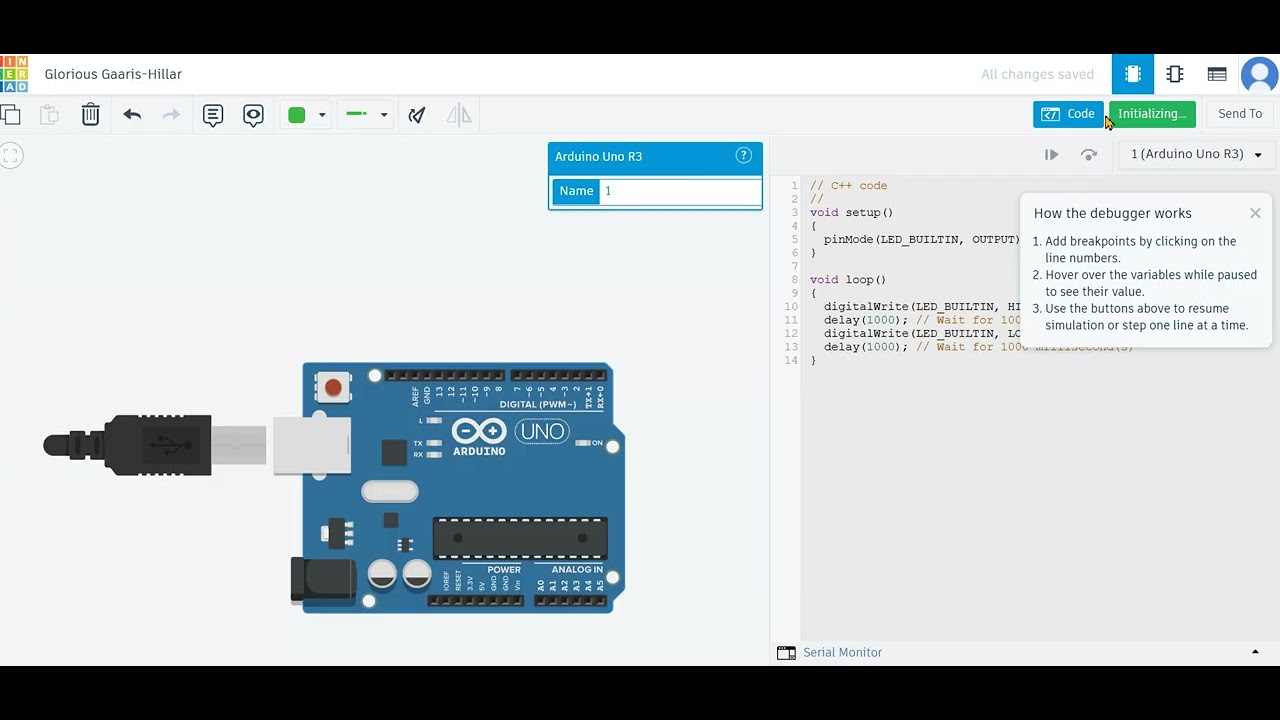The image size is (1280, 720).
Task: Undo the last action
Action: [132, 114]
